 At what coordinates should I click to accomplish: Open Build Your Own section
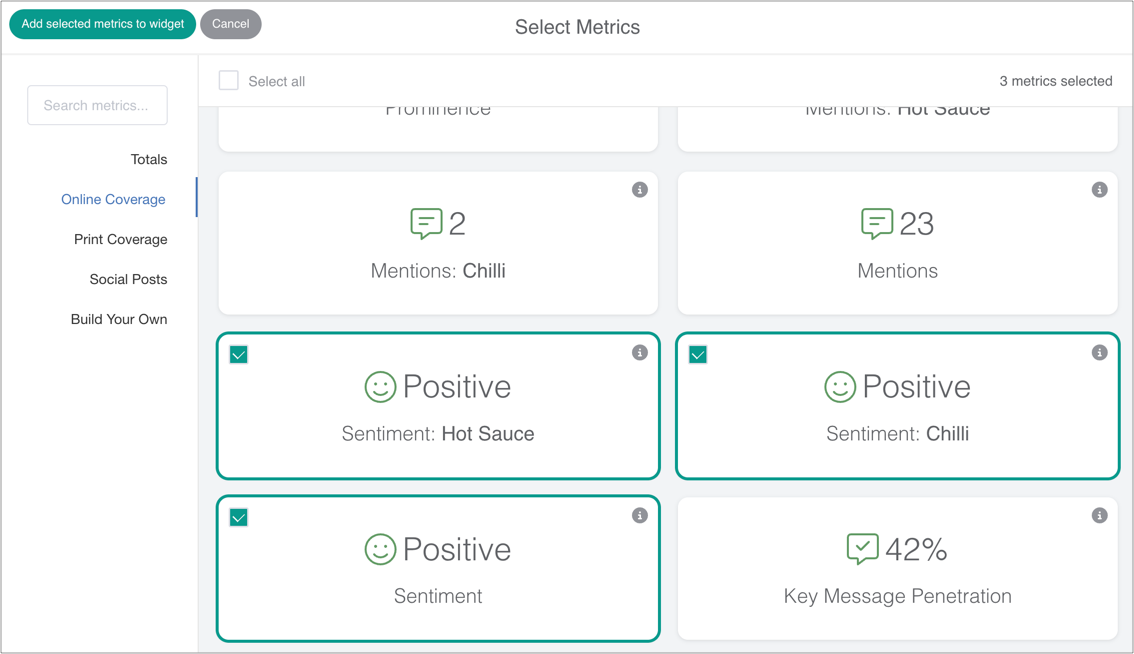[x=119, y=319]
